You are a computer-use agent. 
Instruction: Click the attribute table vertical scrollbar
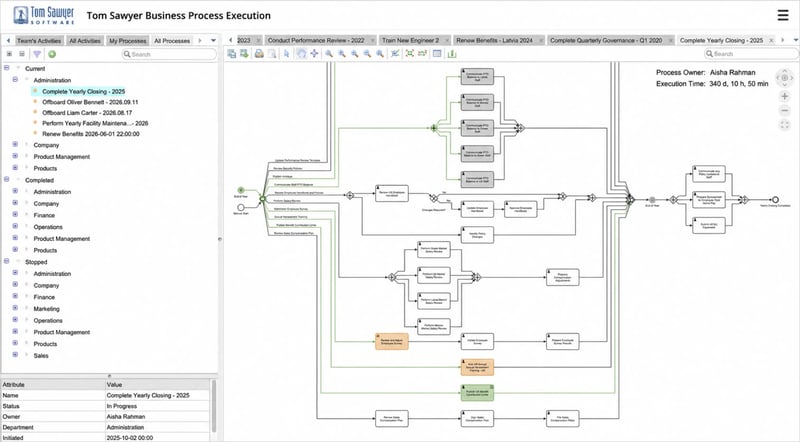point(214,406)
